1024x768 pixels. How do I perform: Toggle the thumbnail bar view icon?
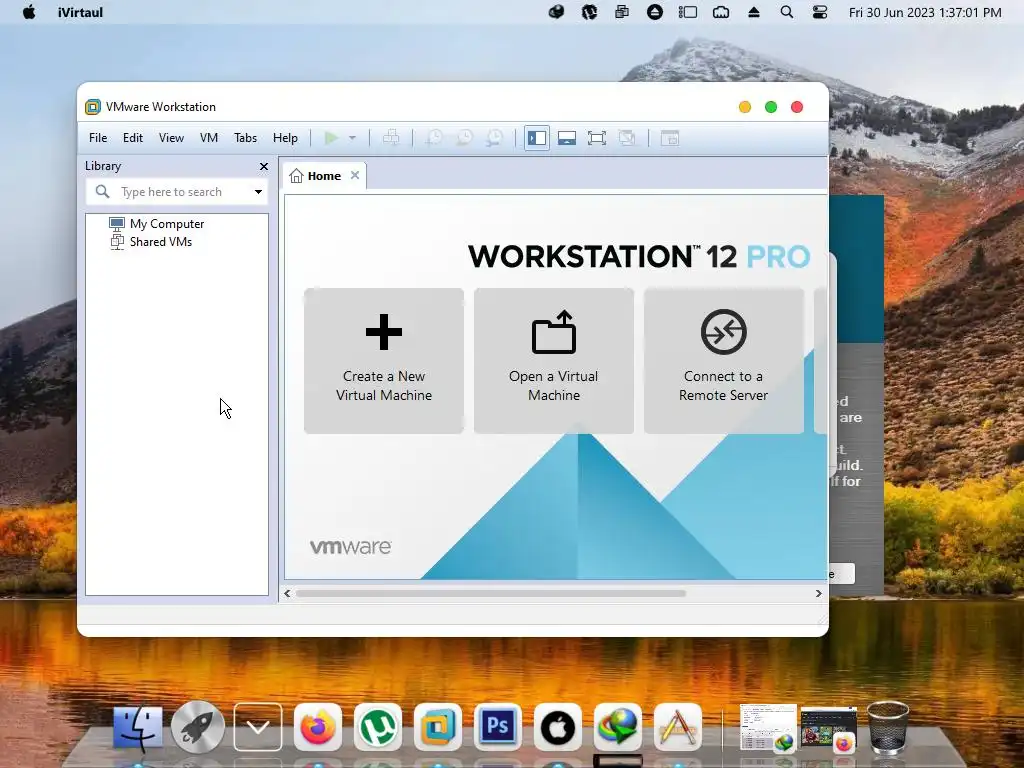click(x=567, y=138)
